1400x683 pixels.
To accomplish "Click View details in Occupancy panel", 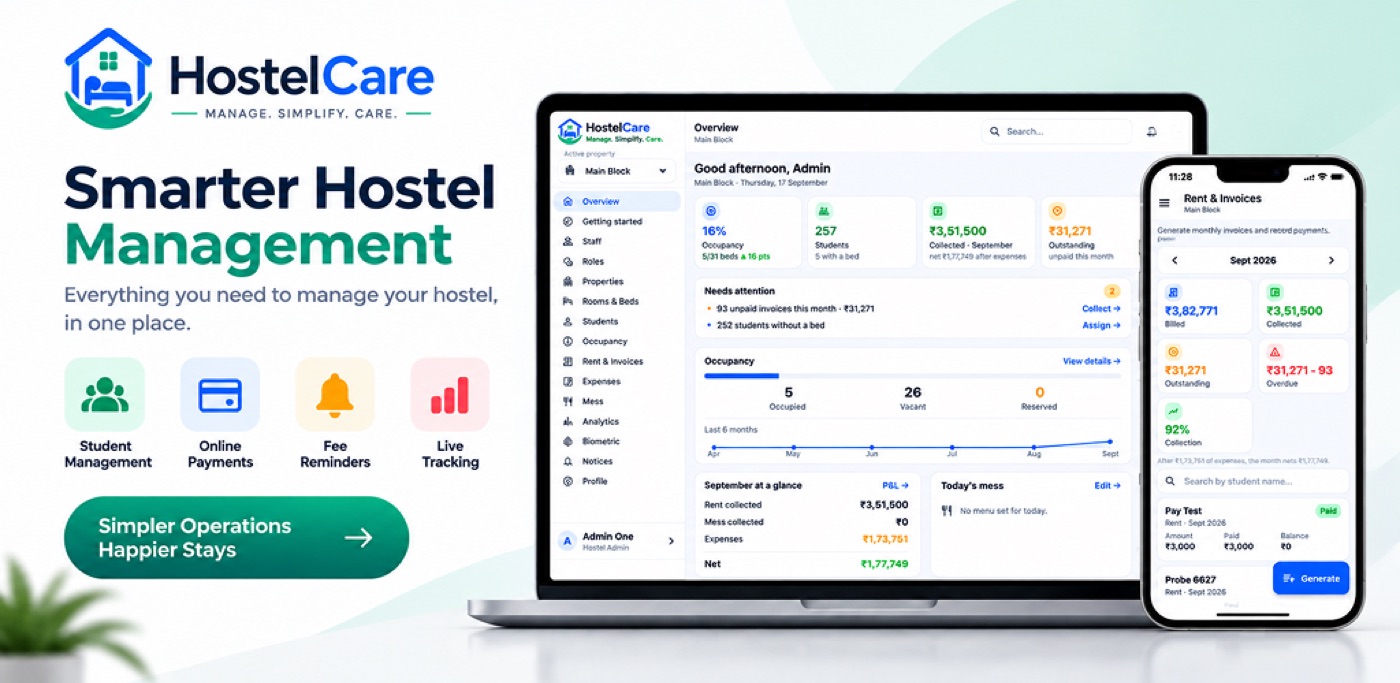I will [x=1091, y=361].
